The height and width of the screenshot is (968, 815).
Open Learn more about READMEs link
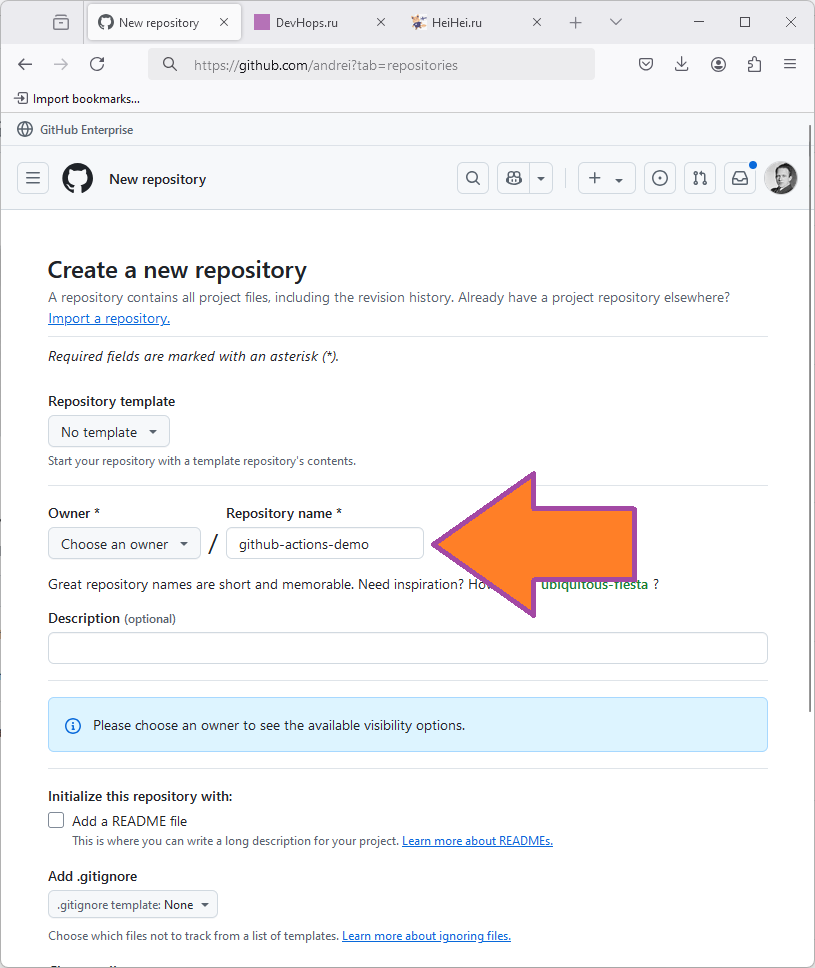click(x=477, y=841)
